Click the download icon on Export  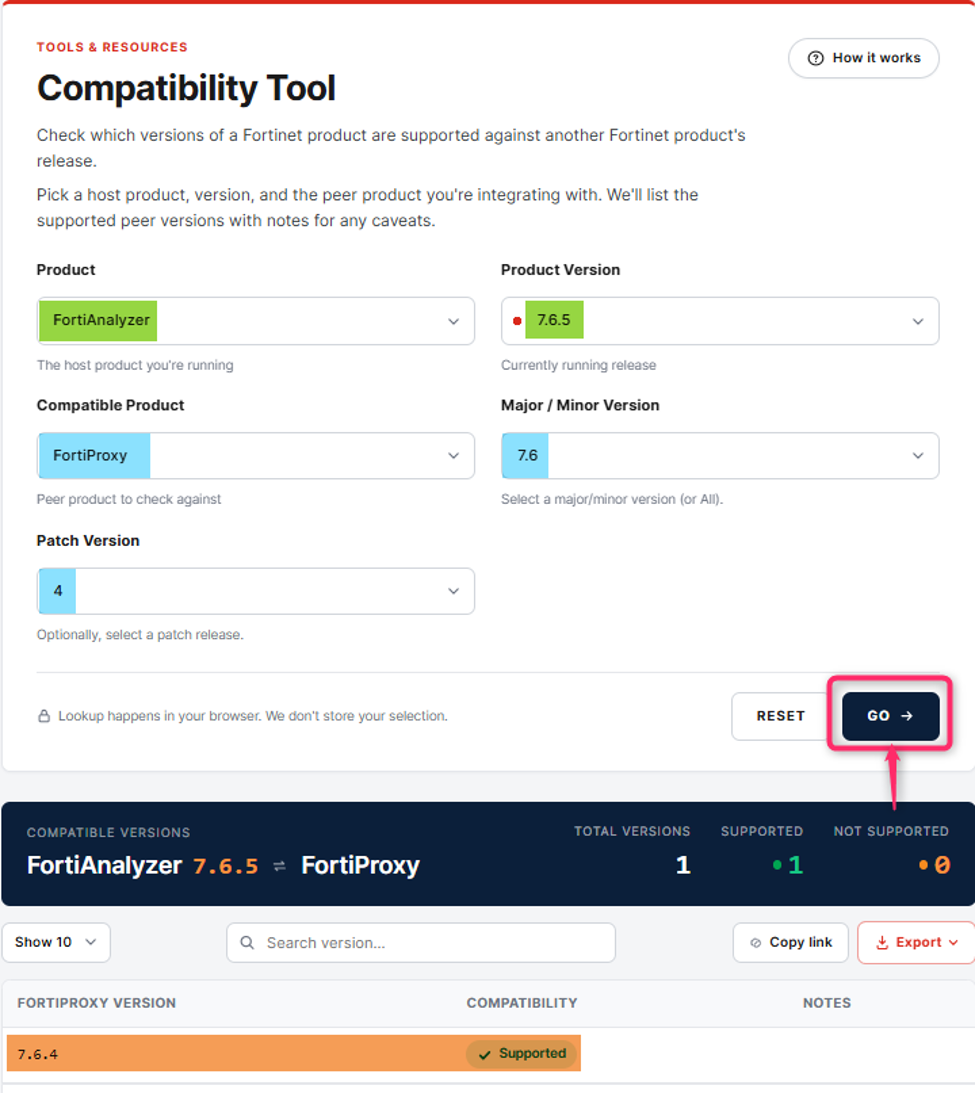coord(882,942)
